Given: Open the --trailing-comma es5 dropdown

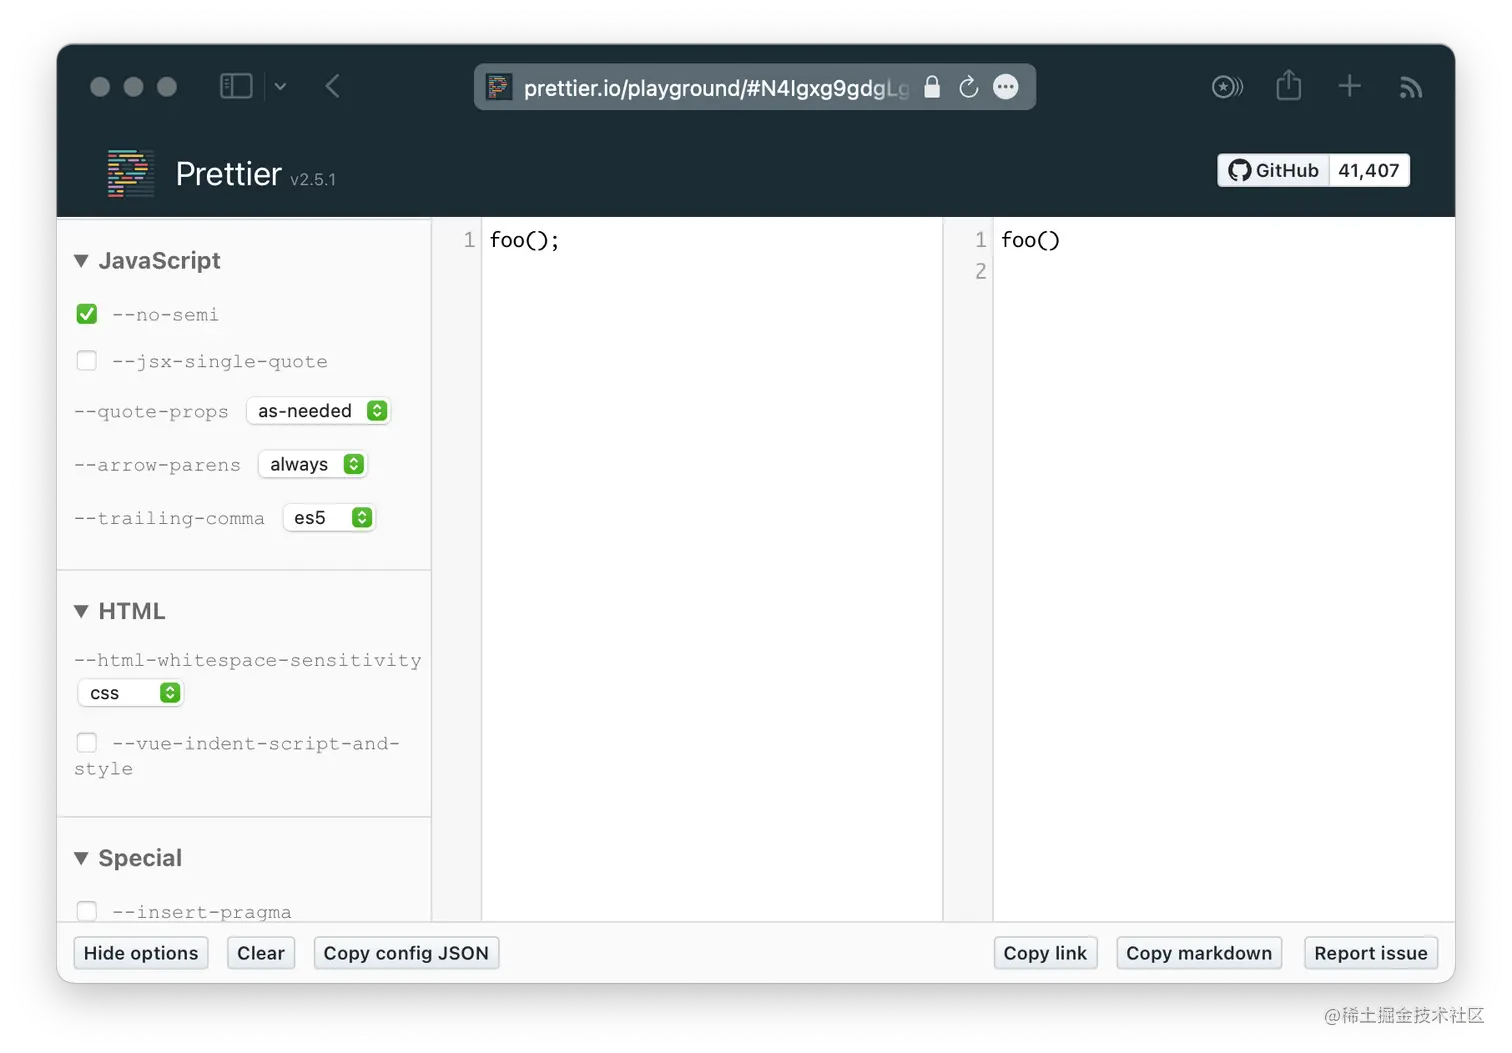Looking at the screenshot, I should pos(329,517).
